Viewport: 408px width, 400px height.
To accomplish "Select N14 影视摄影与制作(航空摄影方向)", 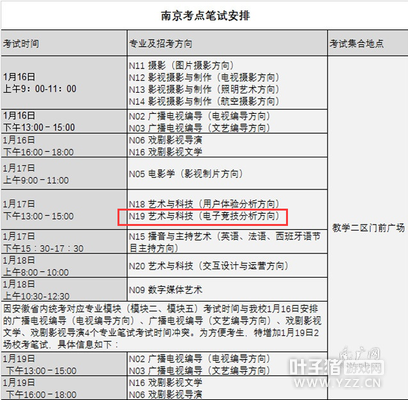I will click(204, 101).
